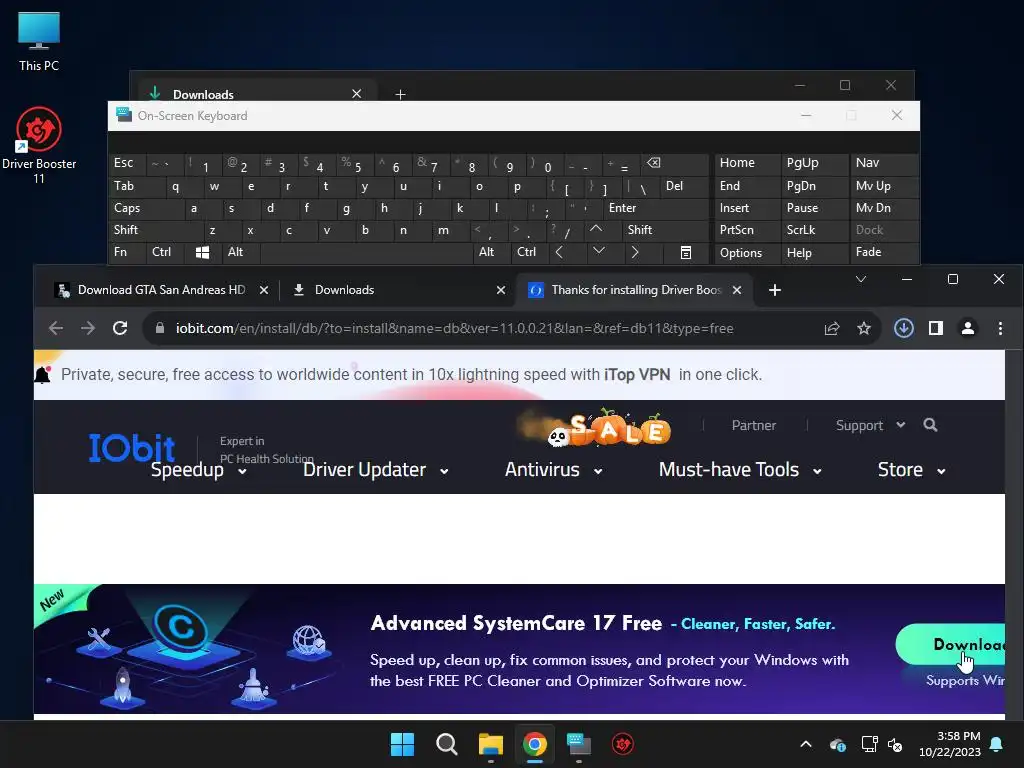
Task: Toggle right Shift key on keyboard
Action: (x=665, y=230)
